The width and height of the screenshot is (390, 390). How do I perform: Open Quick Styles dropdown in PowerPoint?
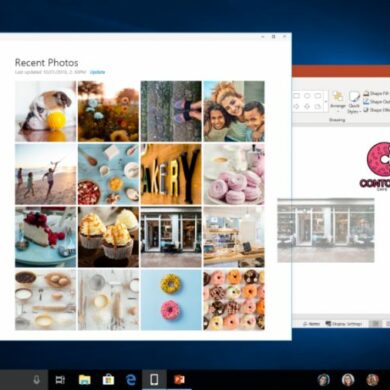coord(354,102)
